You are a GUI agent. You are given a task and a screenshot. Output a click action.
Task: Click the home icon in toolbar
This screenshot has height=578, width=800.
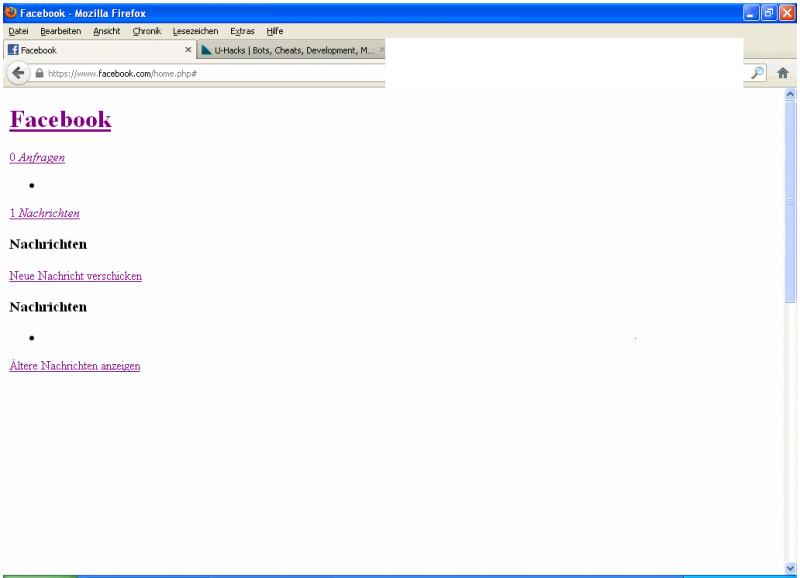point(784,73)
